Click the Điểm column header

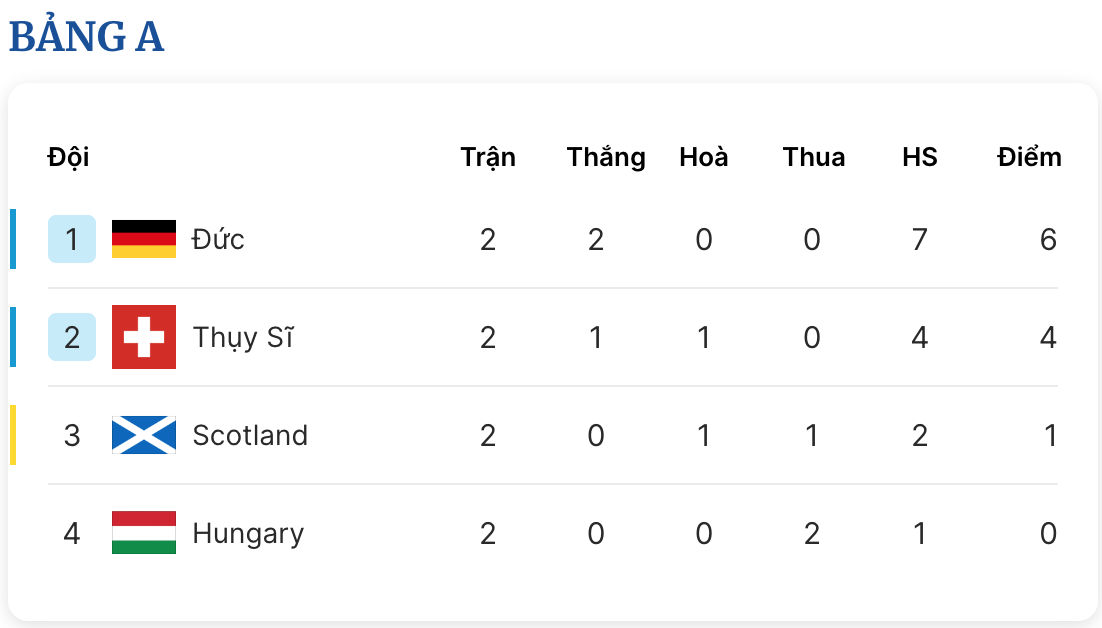[x=1029, y=157]
